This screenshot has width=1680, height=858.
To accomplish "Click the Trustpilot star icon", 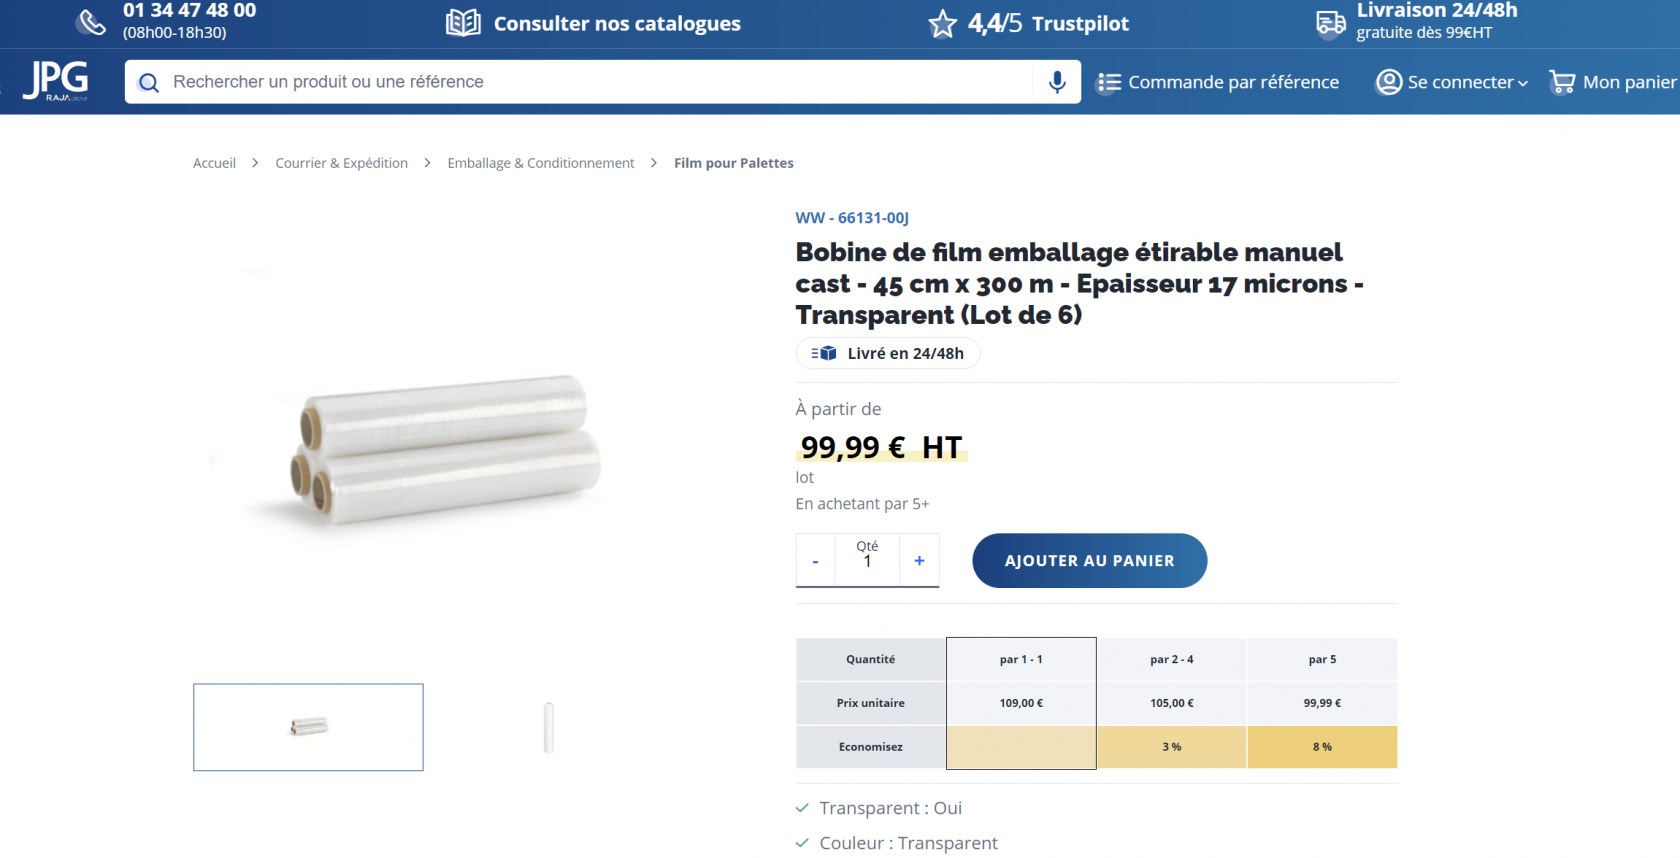I will click(942, 24).
